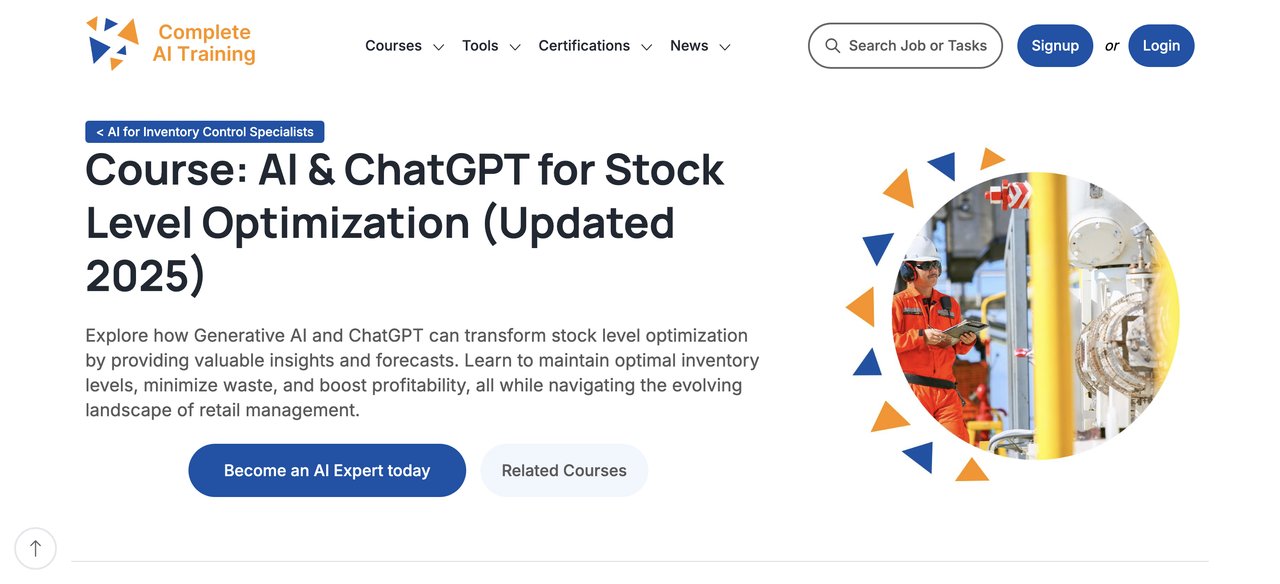Click the Become an AI Expert today button
Viewport: 1280px width, 584px height.
(x=327, y=470)
